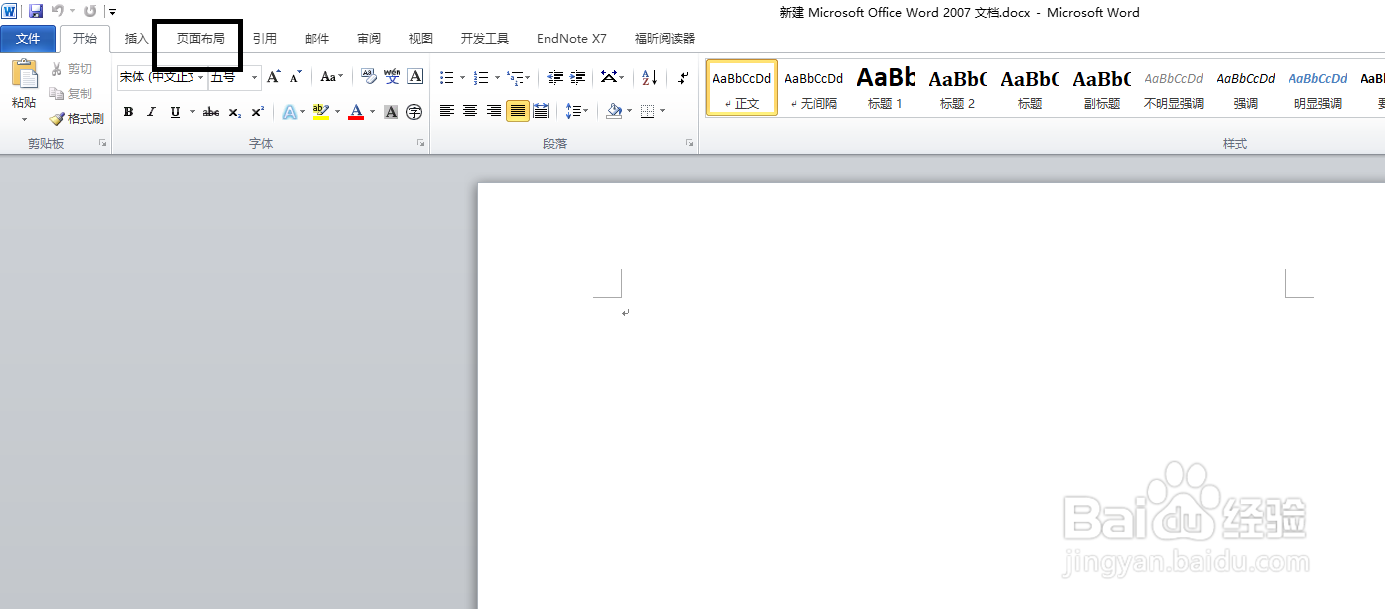Click the 复制 (Copy) button
Screen dimensions: 1385x609
tap(72, 94)
